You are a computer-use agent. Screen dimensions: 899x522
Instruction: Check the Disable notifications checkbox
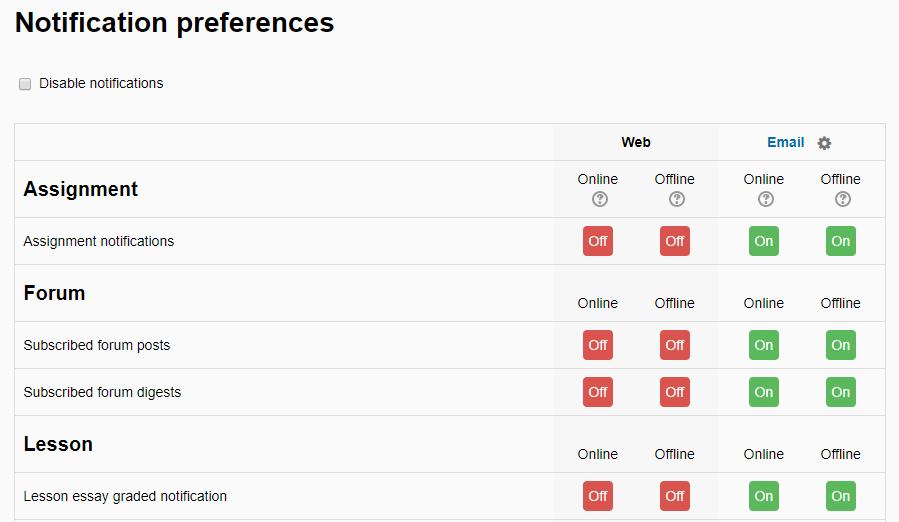pyautogui.click(x=25, y=84)
